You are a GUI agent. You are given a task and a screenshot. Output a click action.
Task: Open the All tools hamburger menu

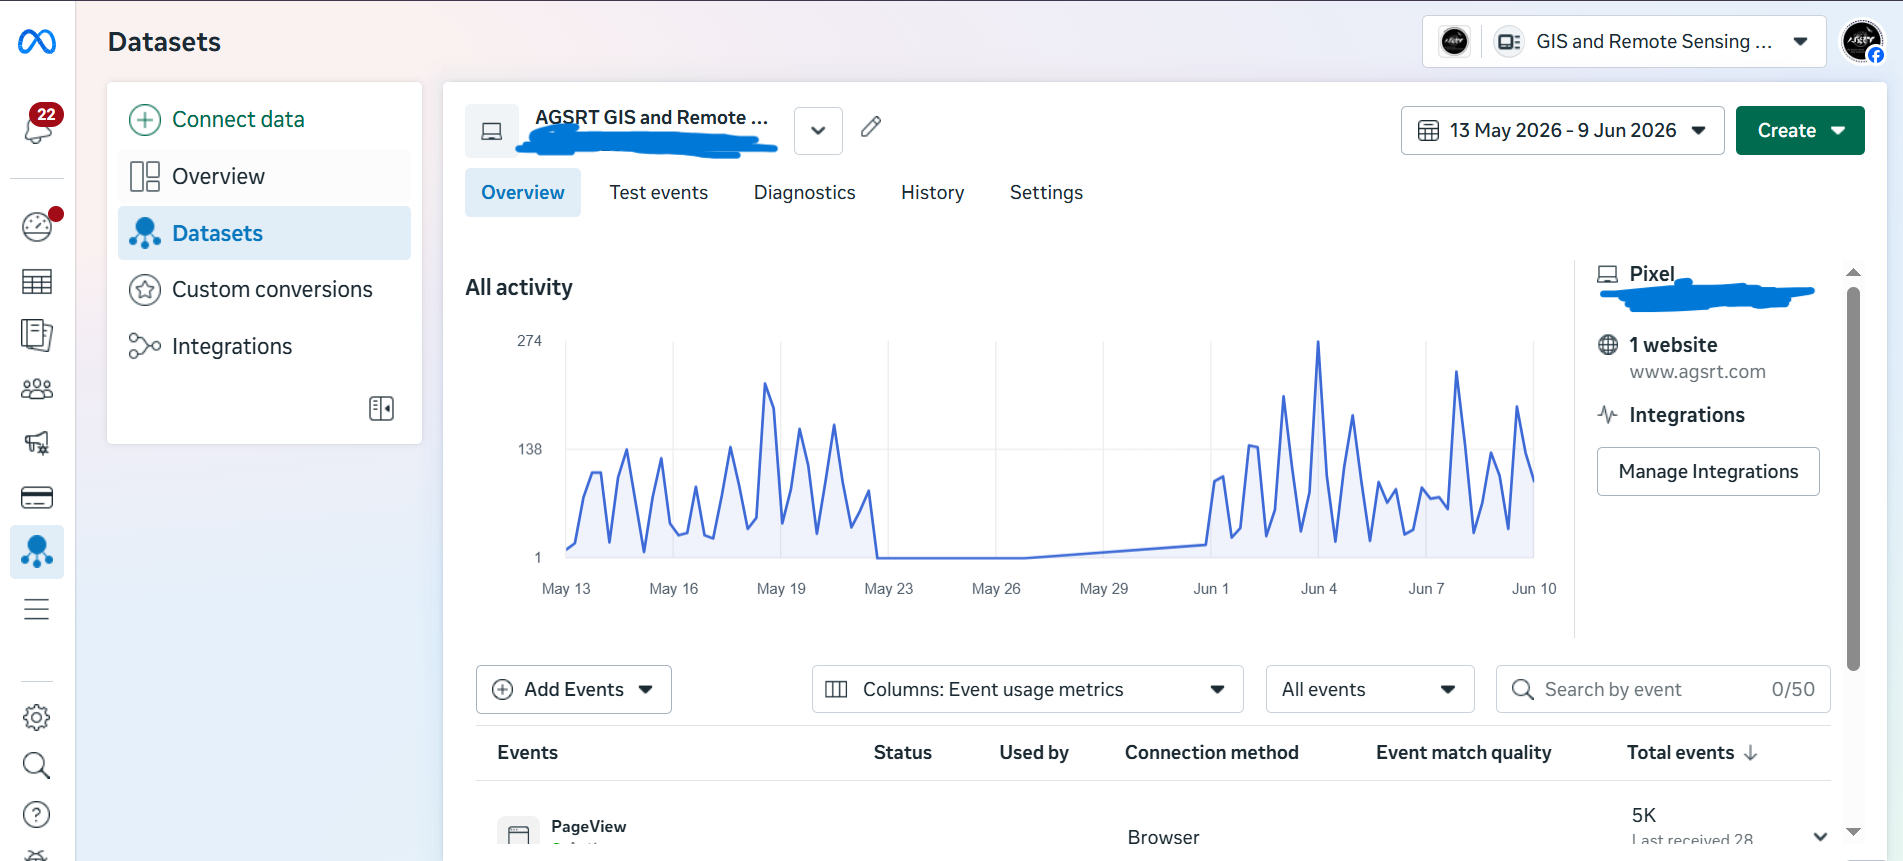37,609
